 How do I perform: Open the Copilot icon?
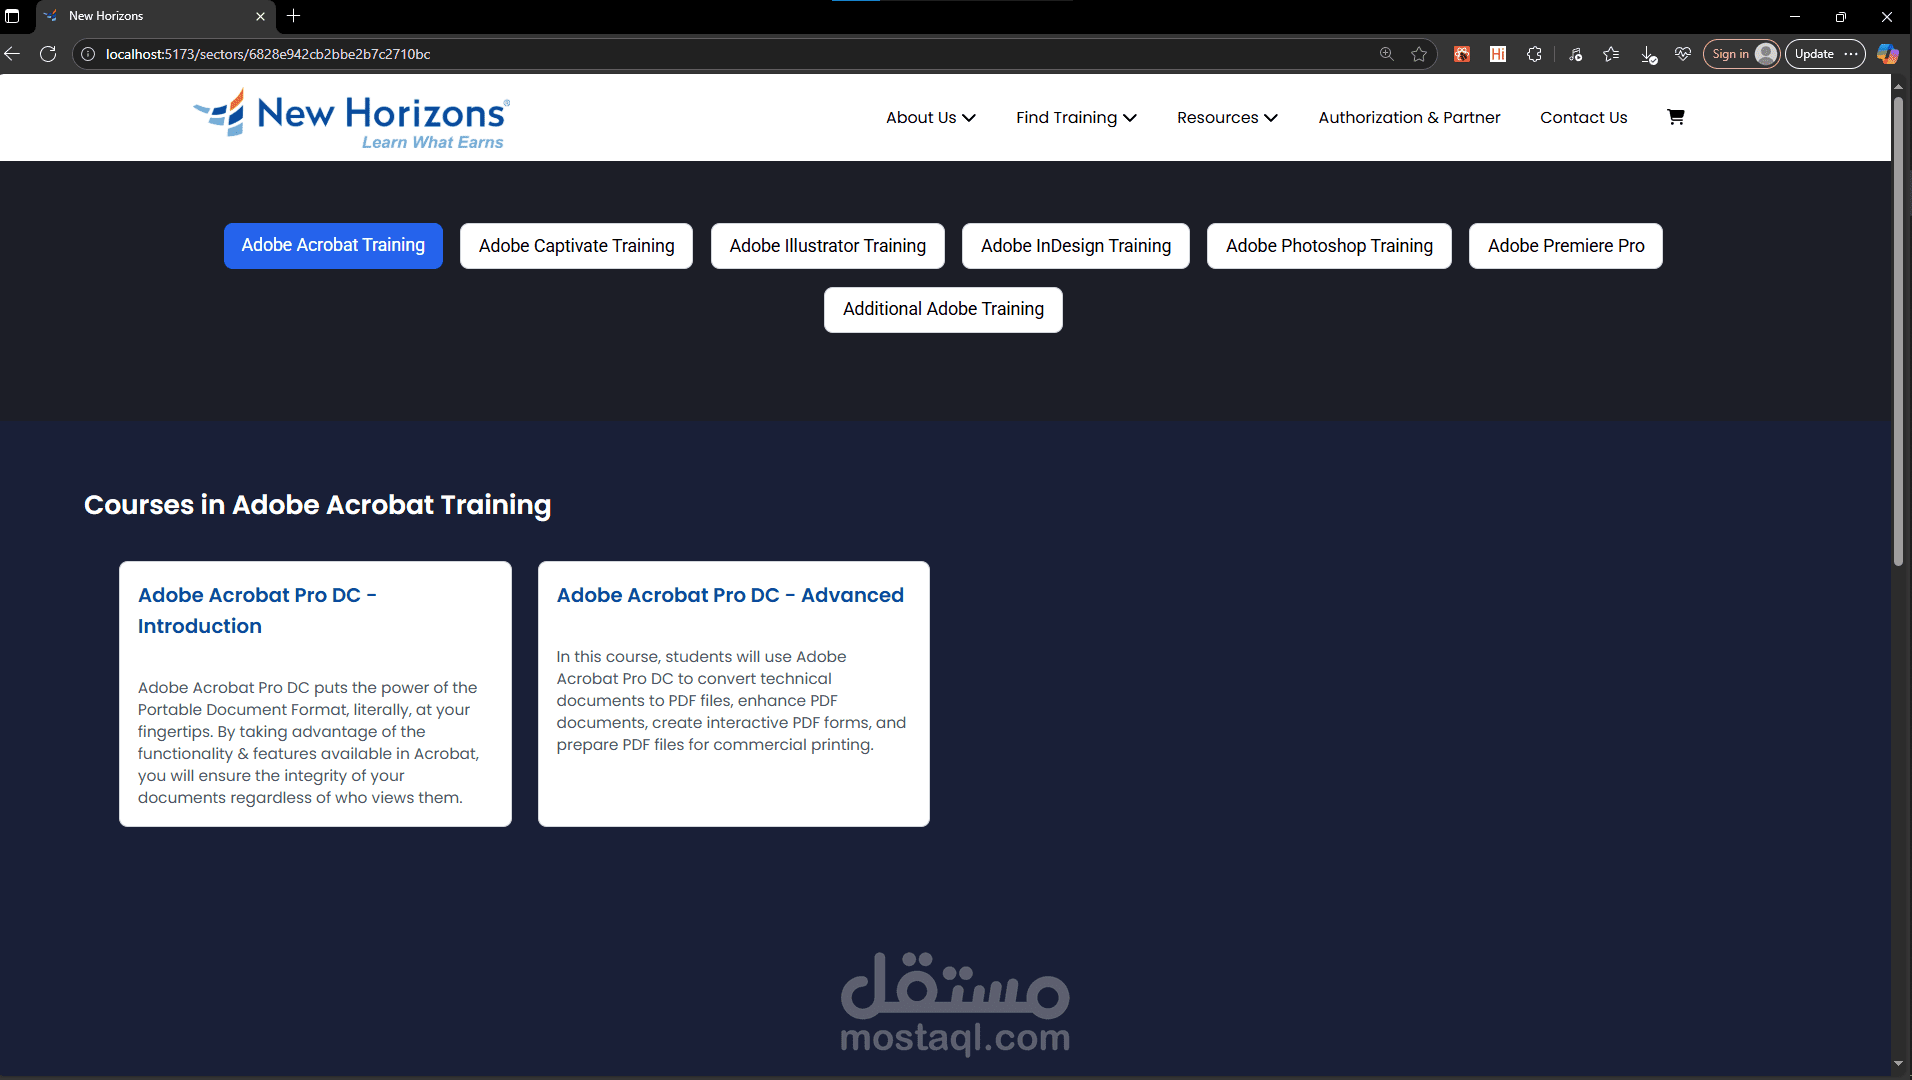(1888, 54)
